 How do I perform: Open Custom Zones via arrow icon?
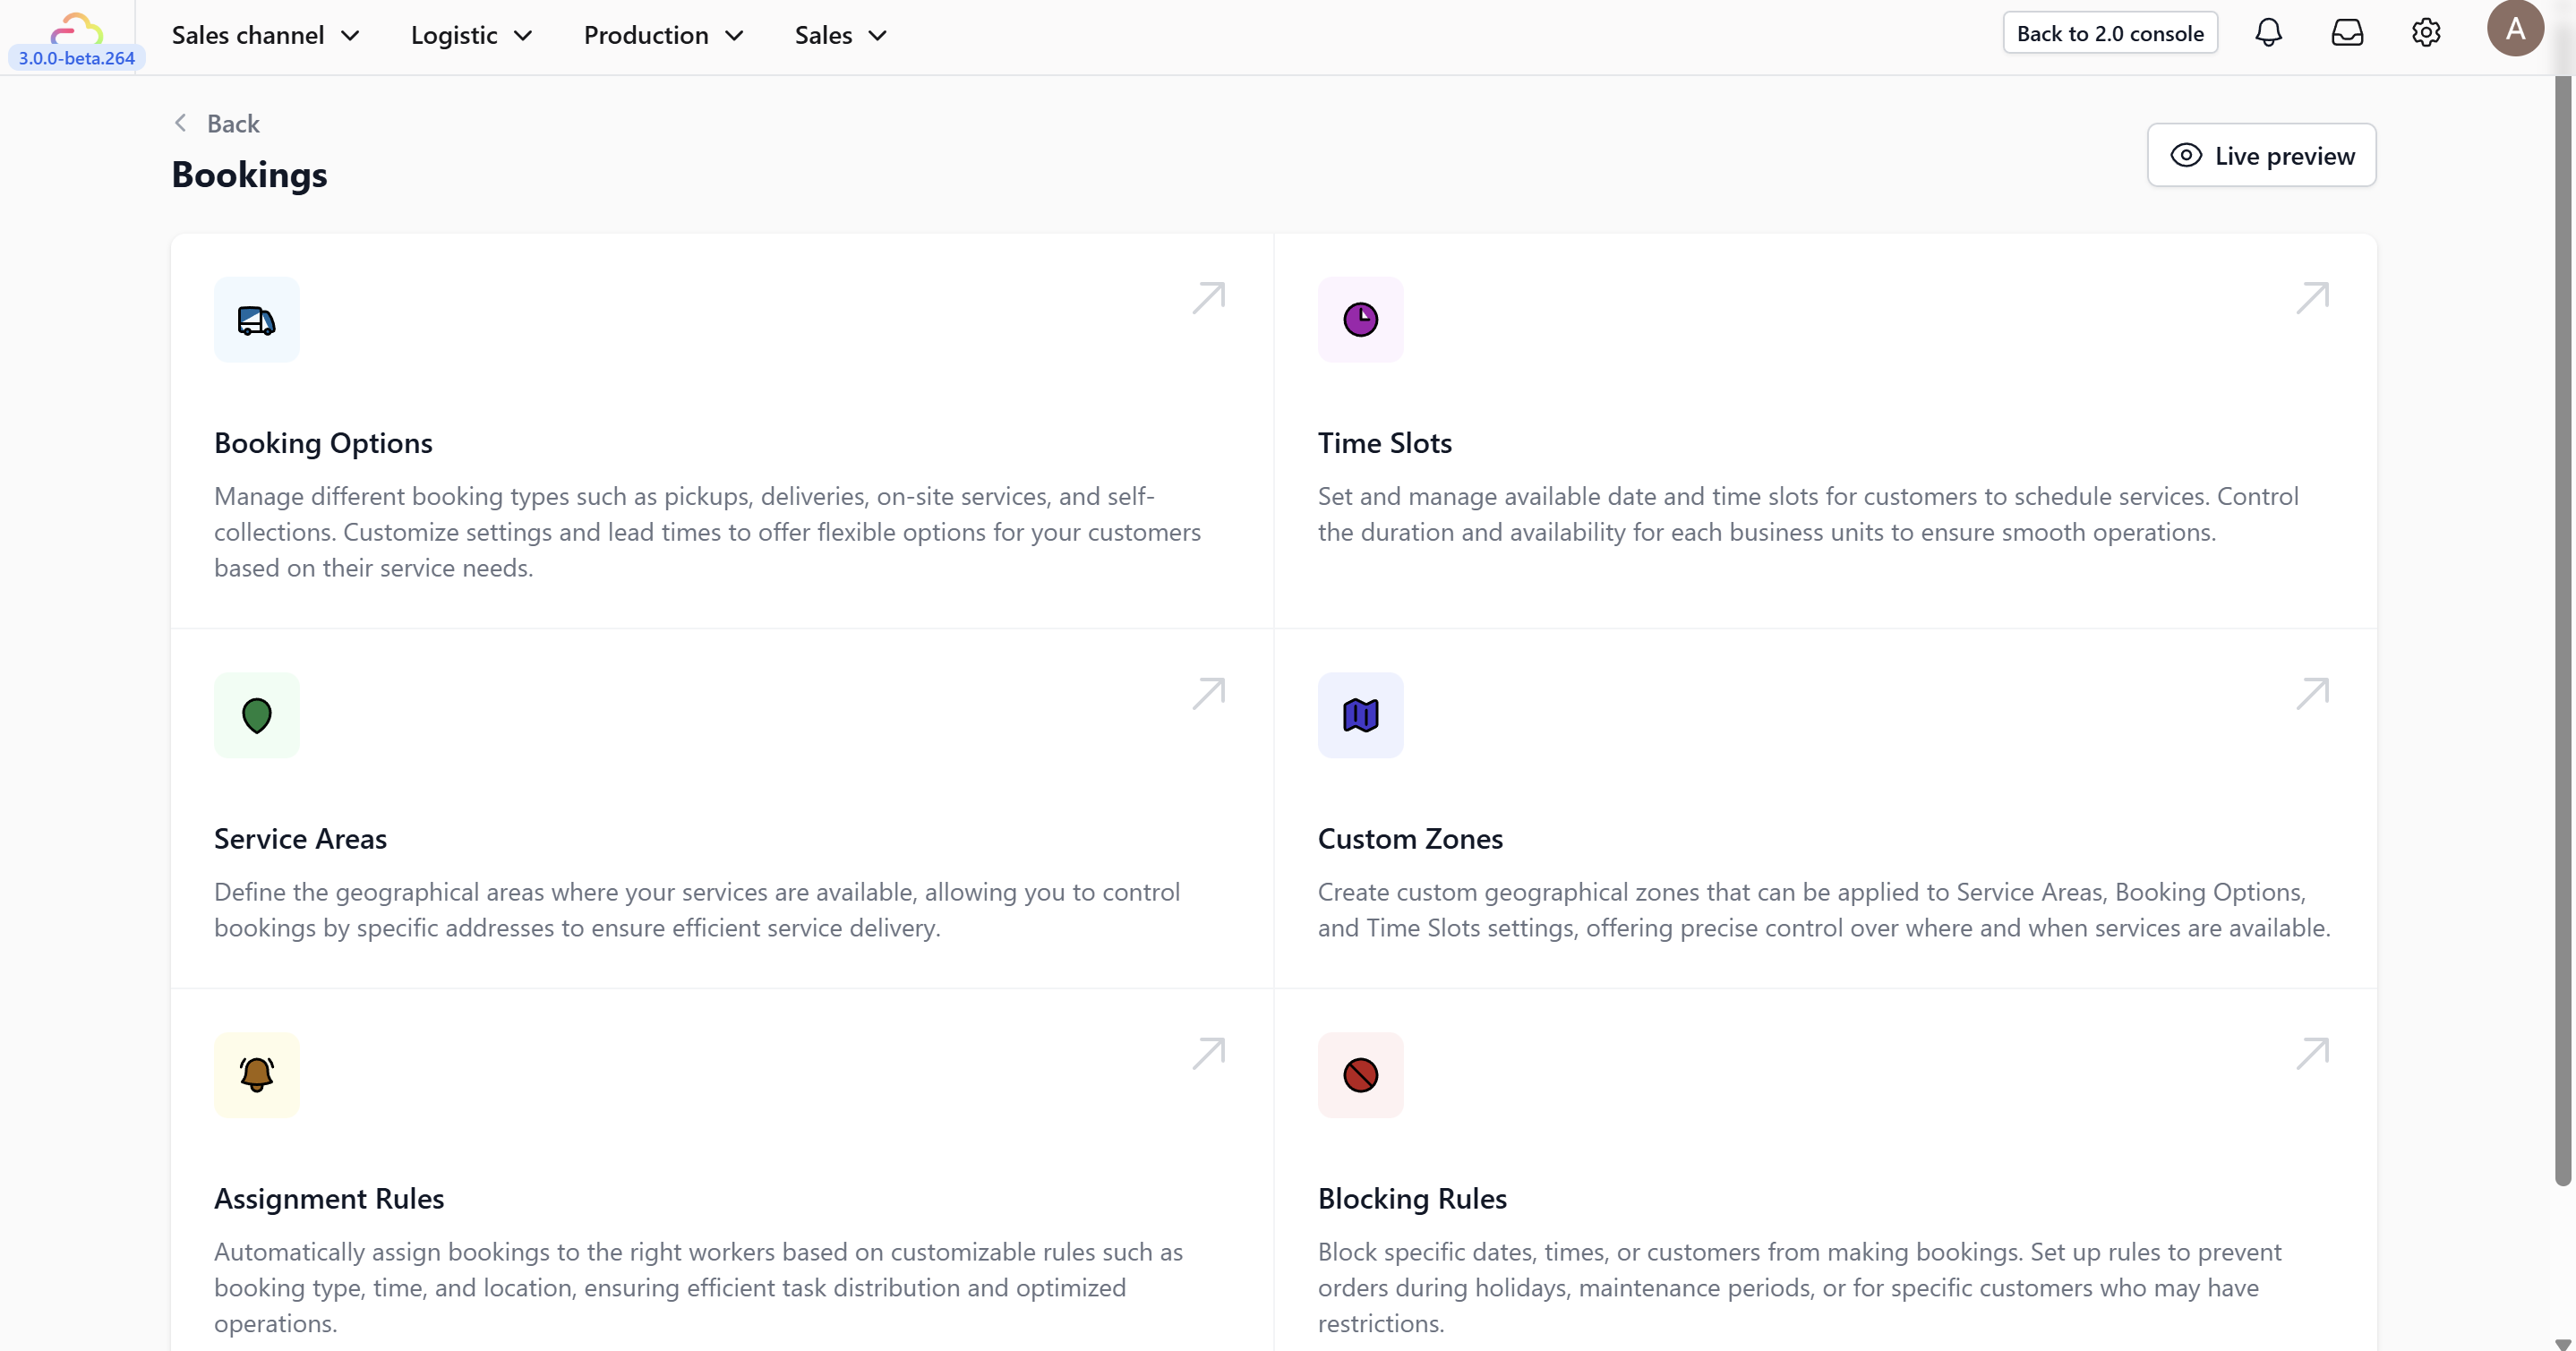coord(2312,693)
